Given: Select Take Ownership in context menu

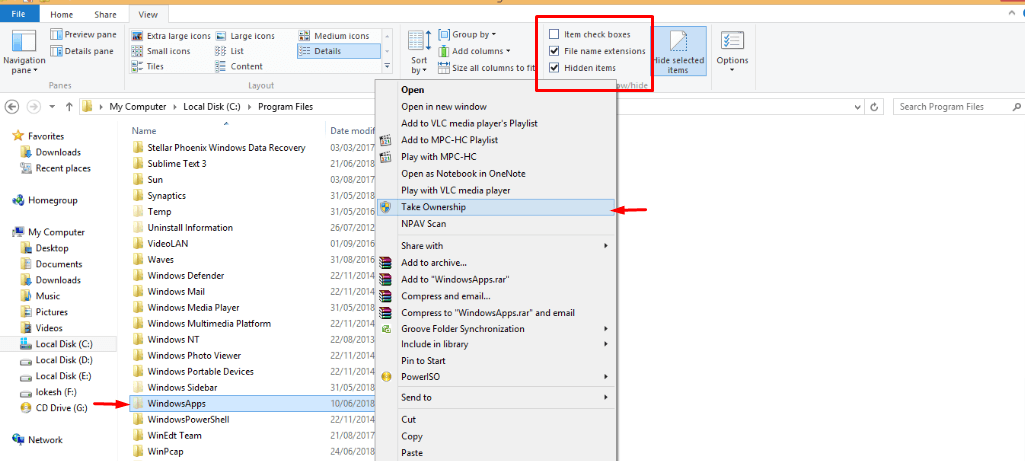Looking at the screenshot, I should pos(497,207).
